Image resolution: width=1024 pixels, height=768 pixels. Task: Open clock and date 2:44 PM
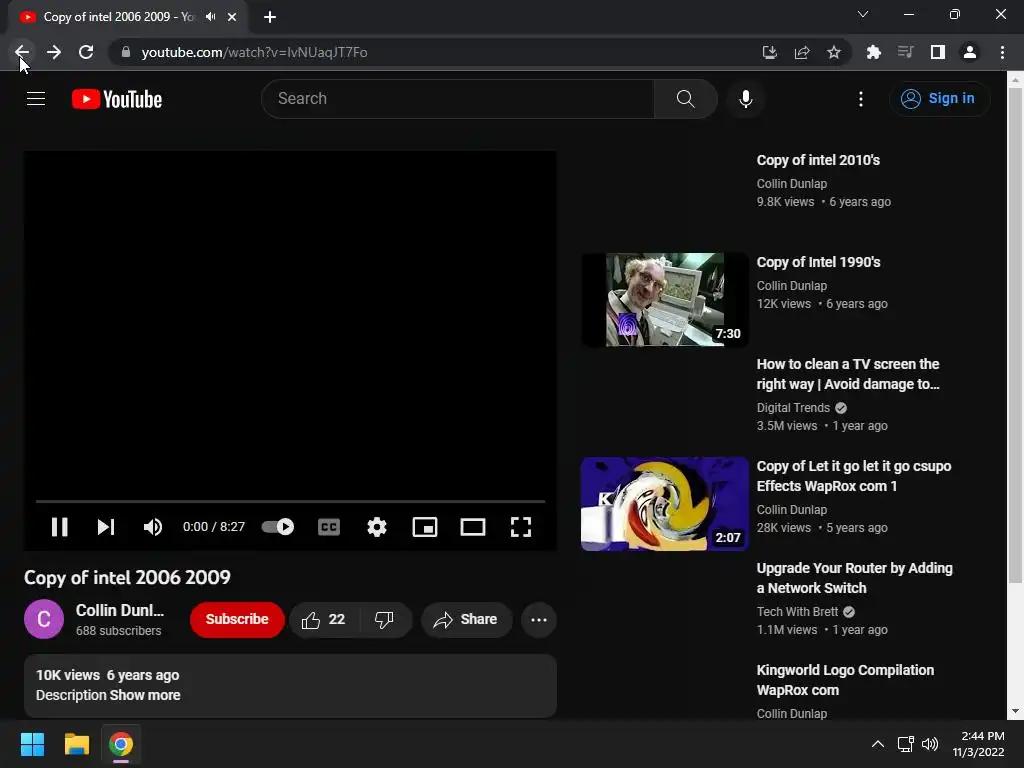[978, 744]
